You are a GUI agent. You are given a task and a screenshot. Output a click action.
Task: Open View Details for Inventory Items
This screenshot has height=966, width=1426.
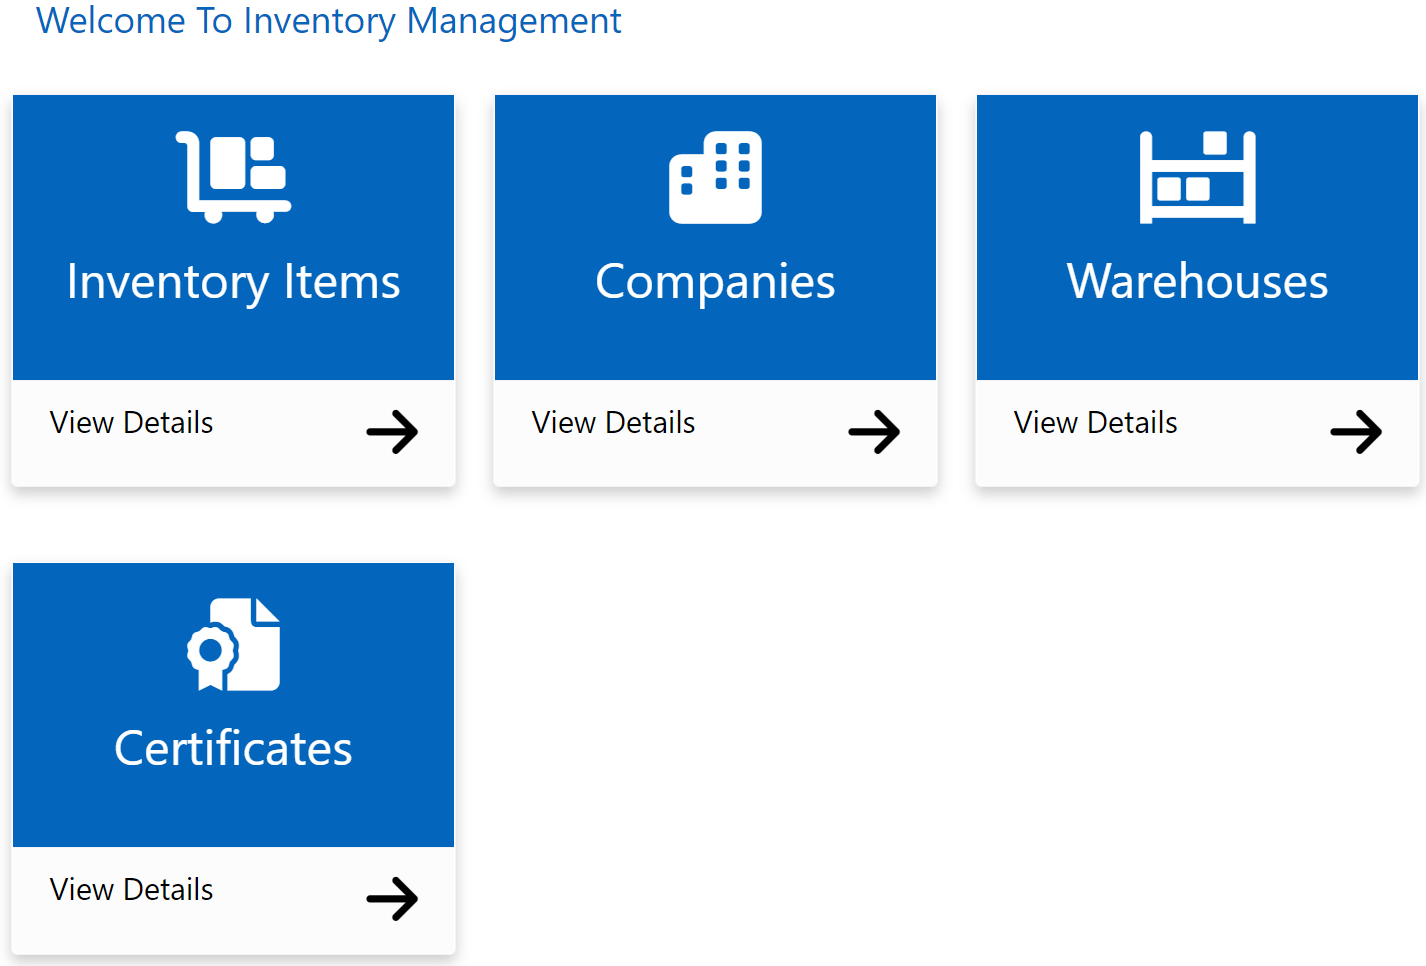[x=131, y=422]
